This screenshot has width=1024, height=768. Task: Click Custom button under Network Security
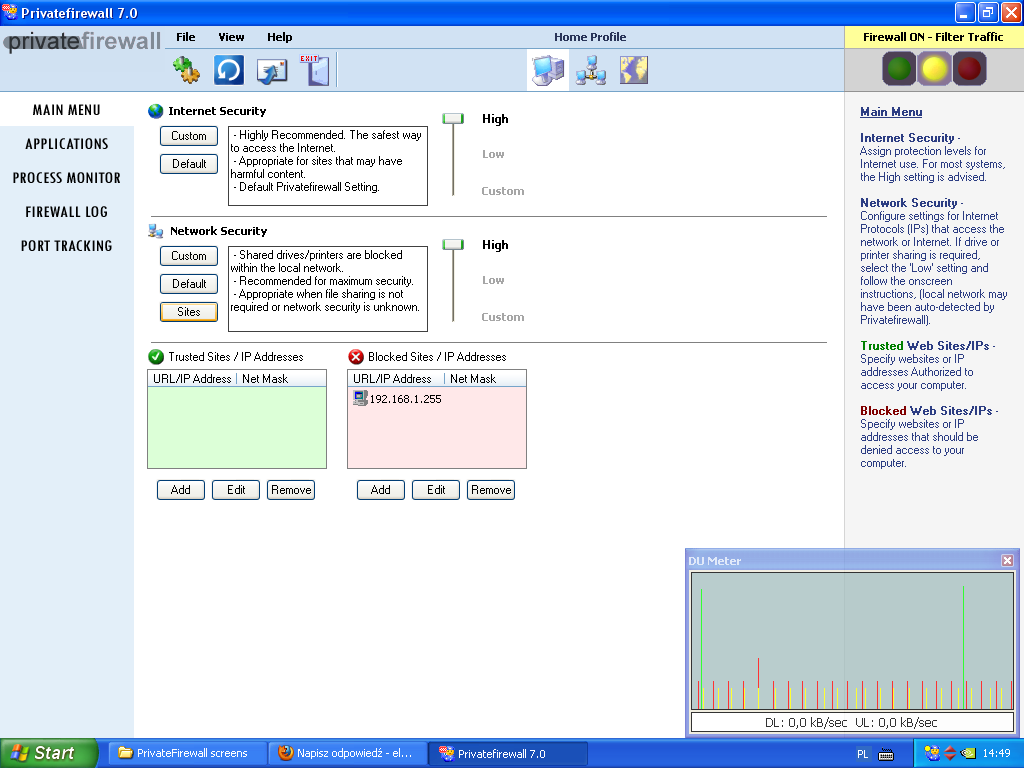pyautogui.click(x=189, y=256)
